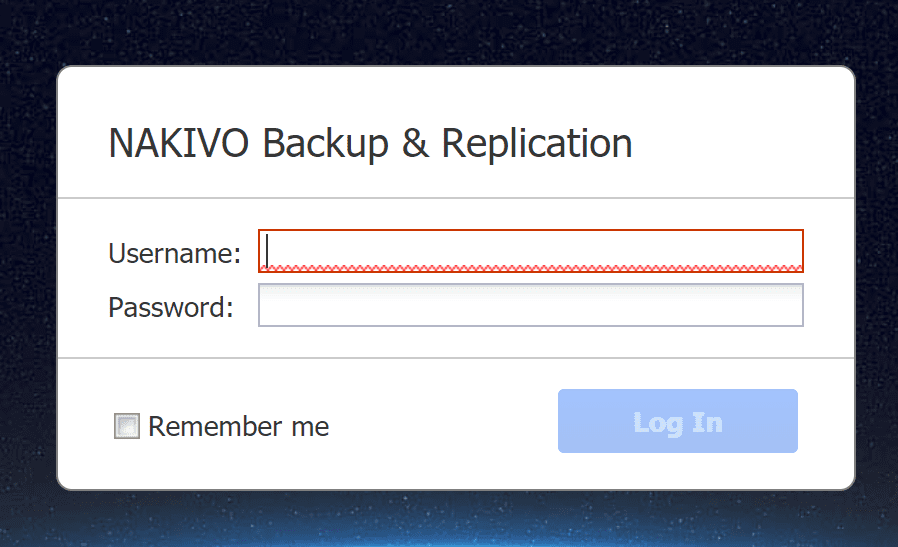Click the word "me" beside the checkbox
898x547 pixels.
click(x=310, y=427)
